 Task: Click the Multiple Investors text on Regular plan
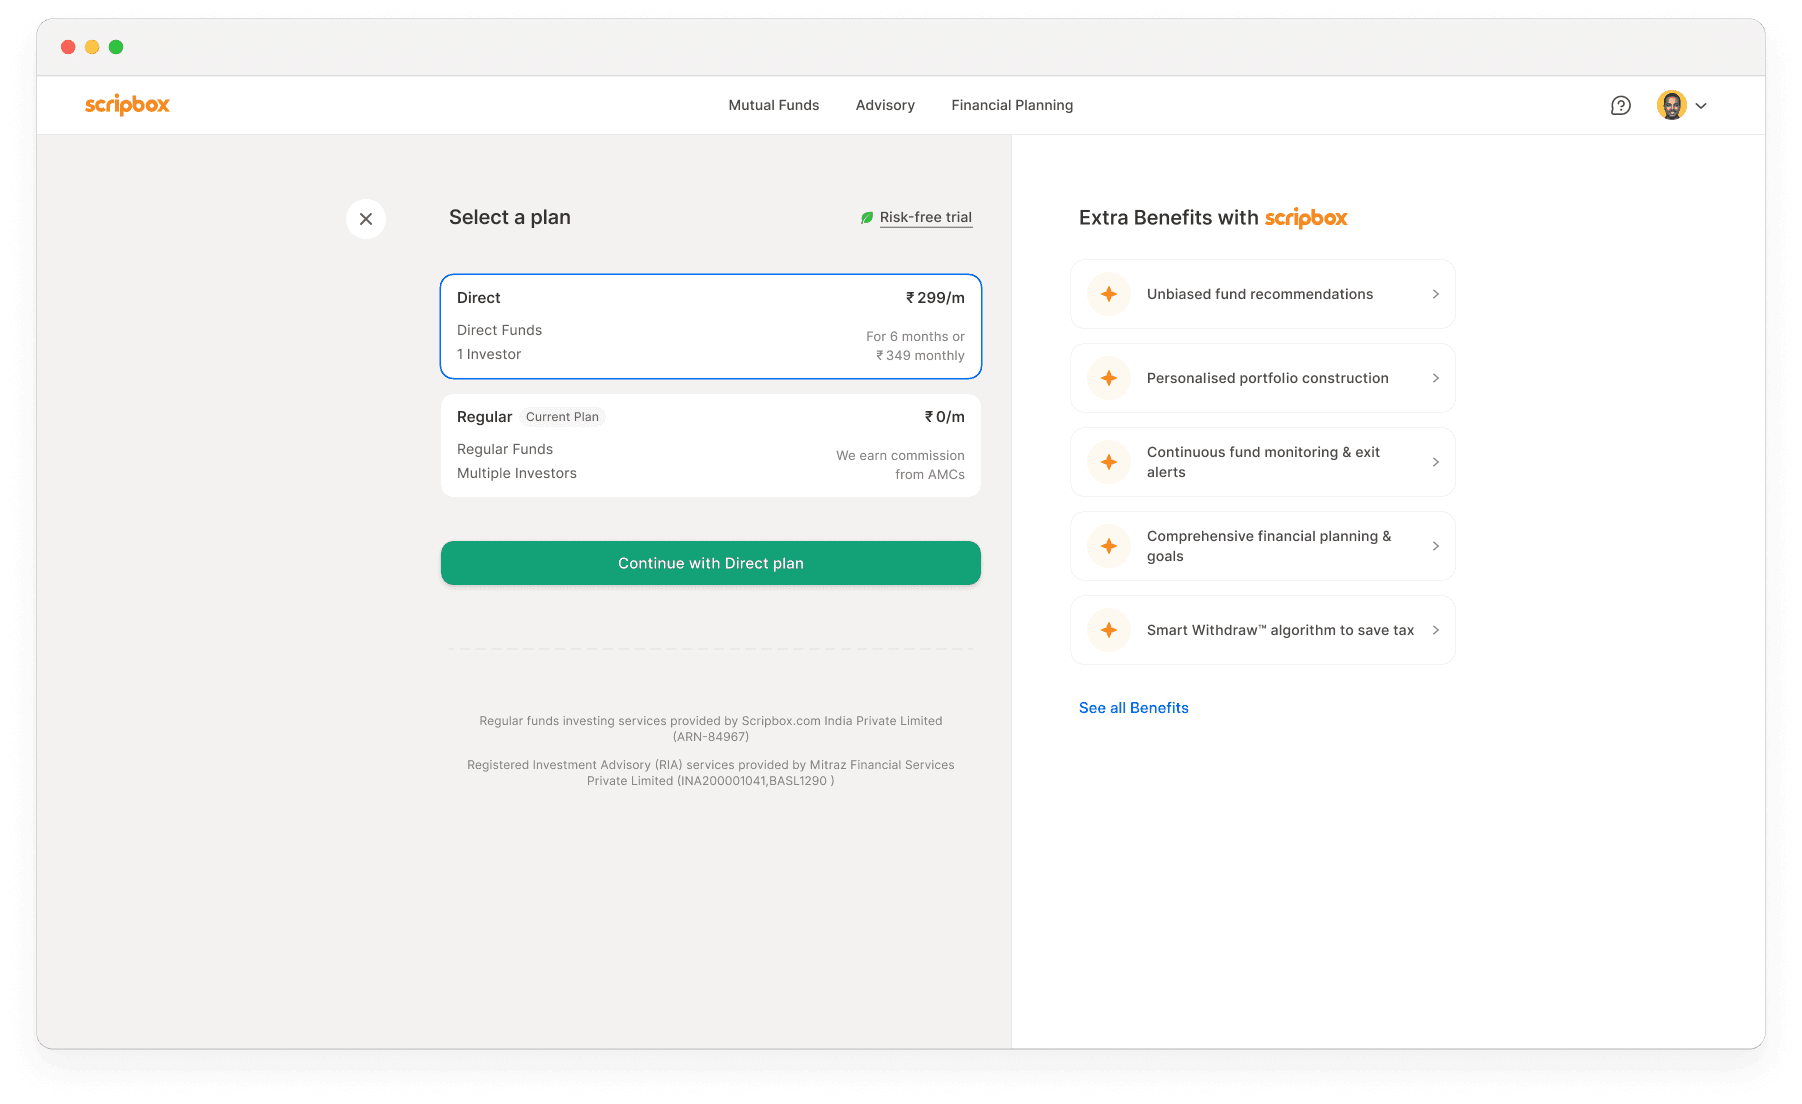pos(517,473)
